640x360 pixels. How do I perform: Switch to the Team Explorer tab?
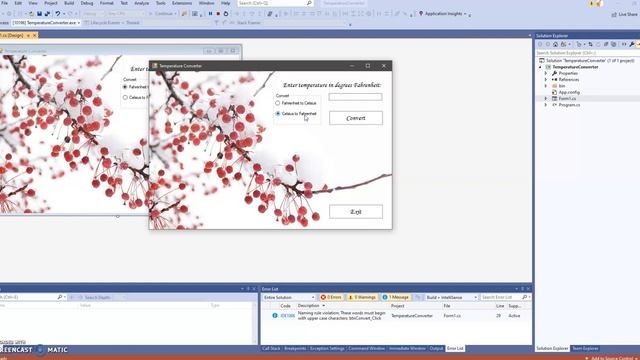tap(585, 349)
